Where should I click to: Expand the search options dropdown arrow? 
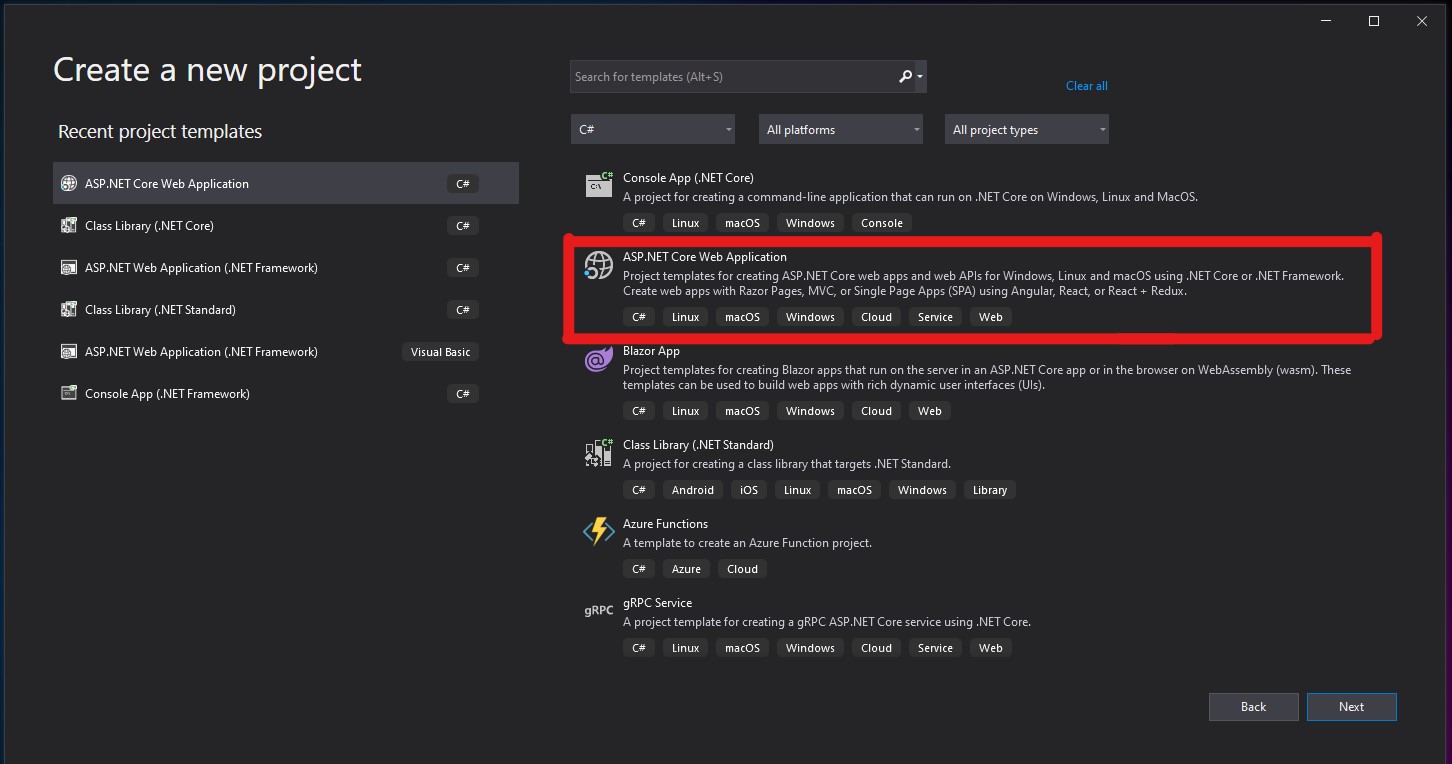click(x=920, y=77)
